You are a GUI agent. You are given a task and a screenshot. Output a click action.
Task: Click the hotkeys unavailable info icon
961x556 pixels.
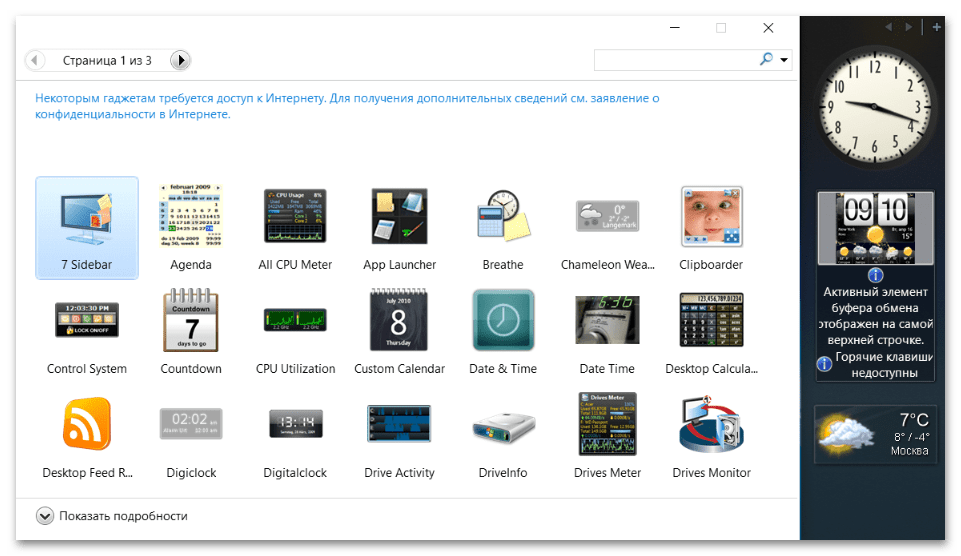click(x=824, y=364)
